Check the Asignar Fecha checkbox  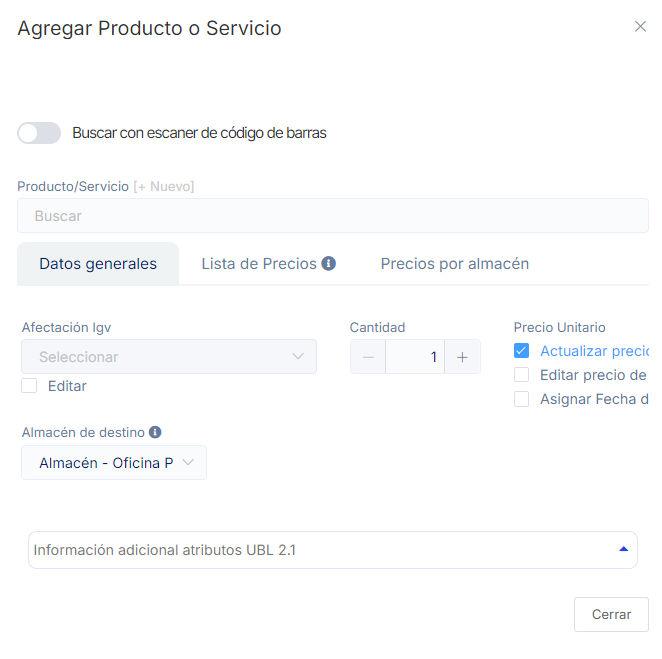(x=521, y=399)
